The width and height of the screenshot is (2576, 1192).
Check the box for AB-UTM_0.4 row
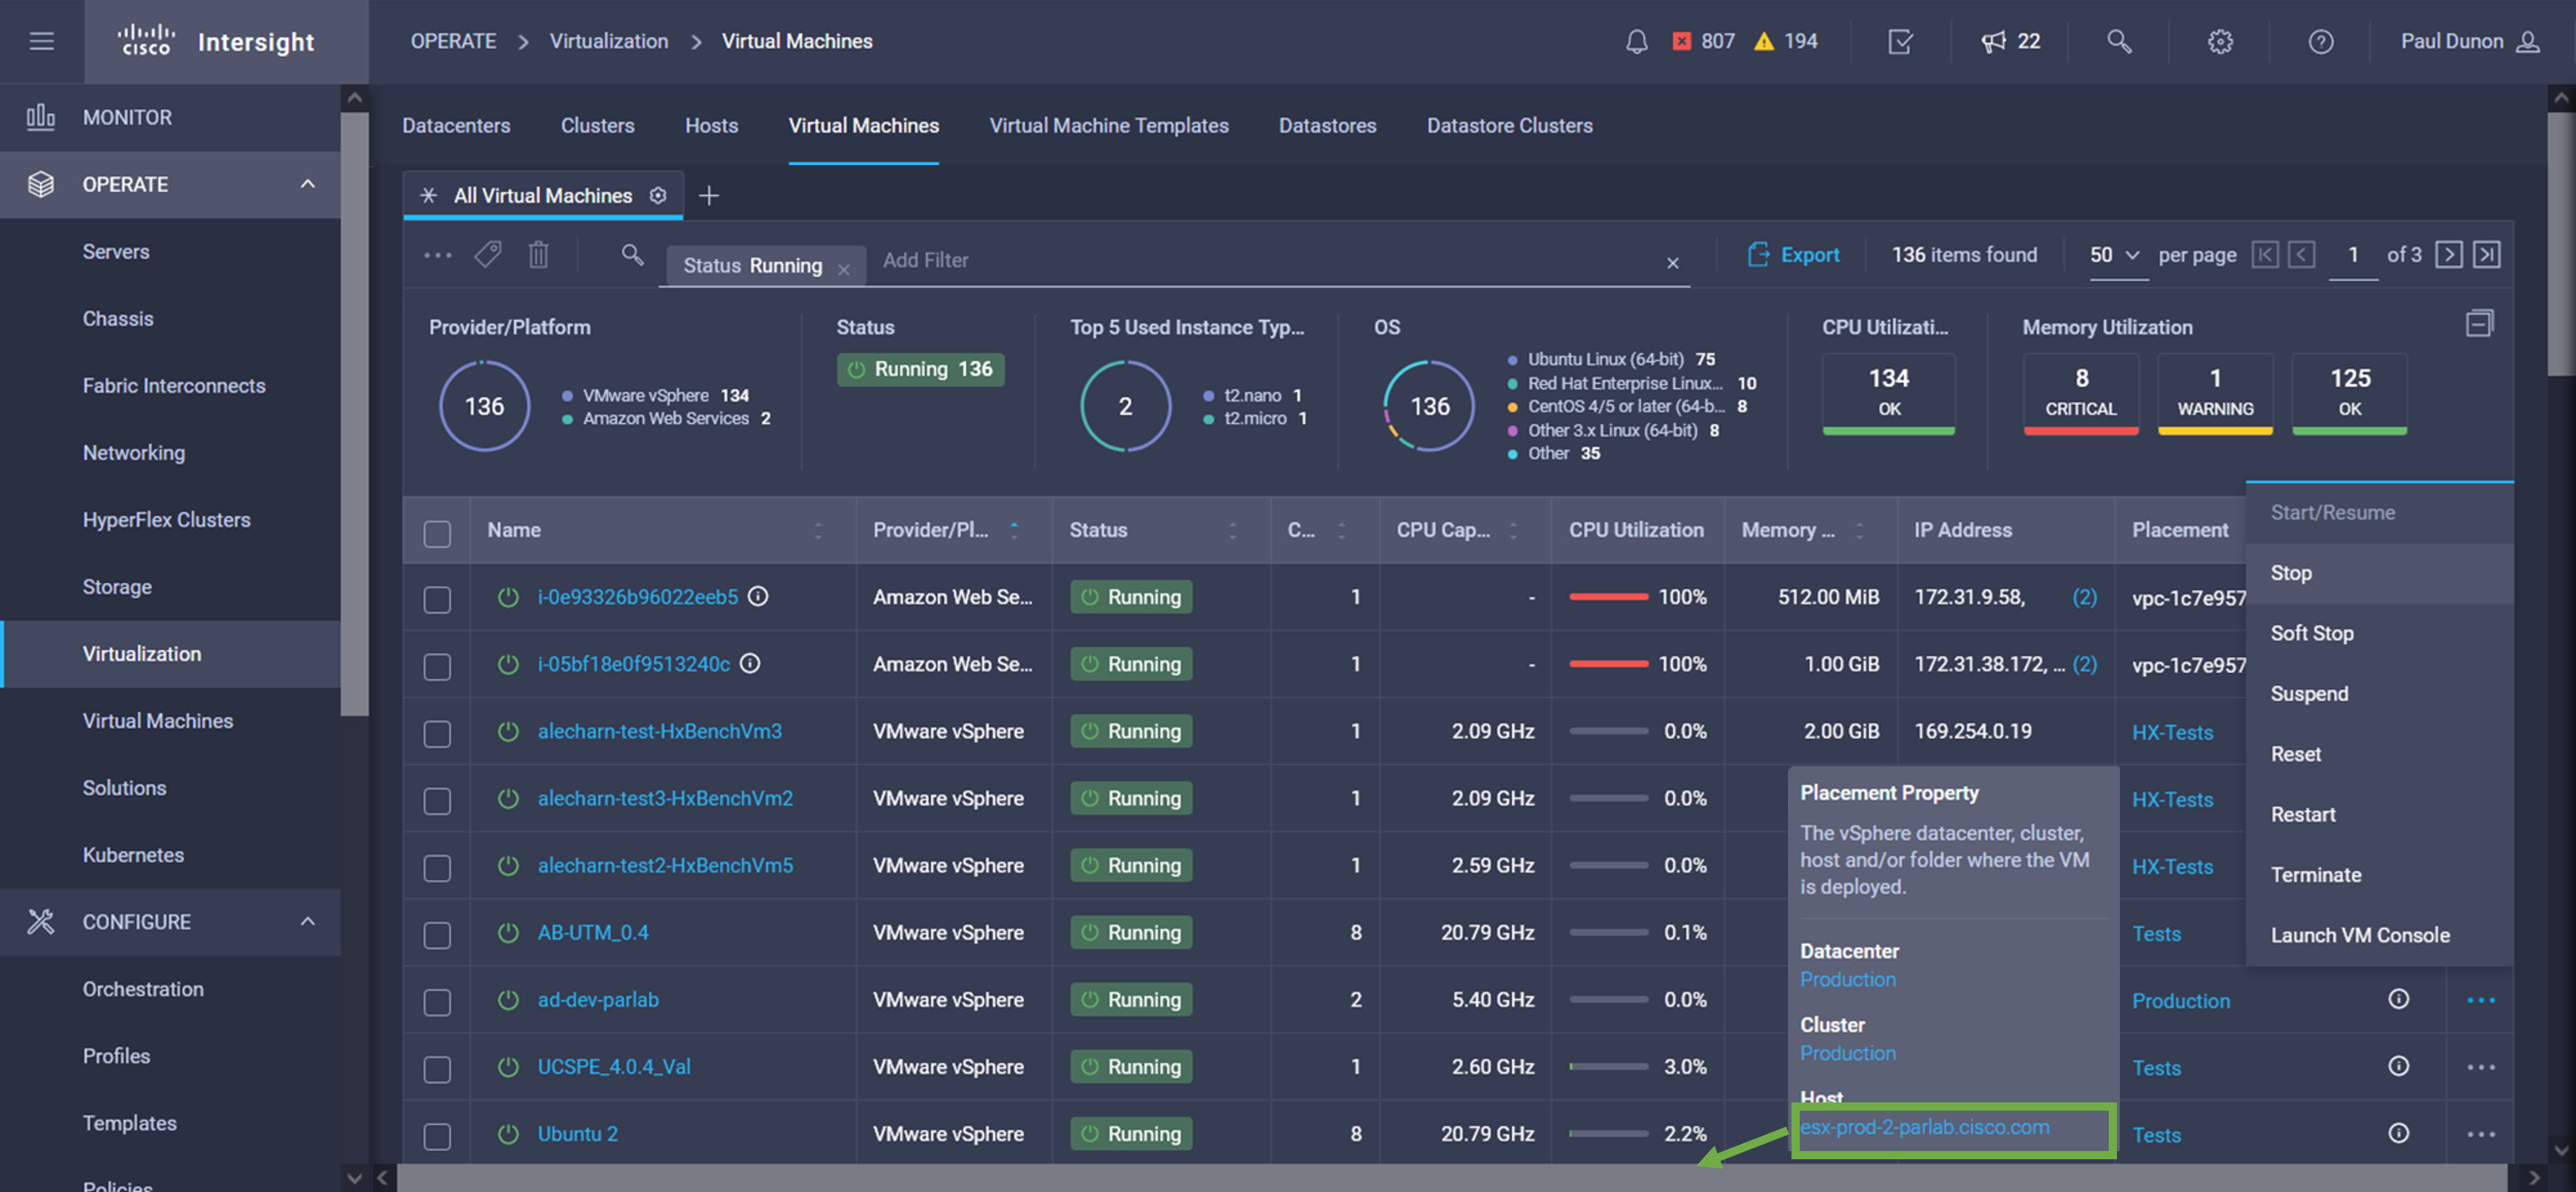(x=437, y=935)
